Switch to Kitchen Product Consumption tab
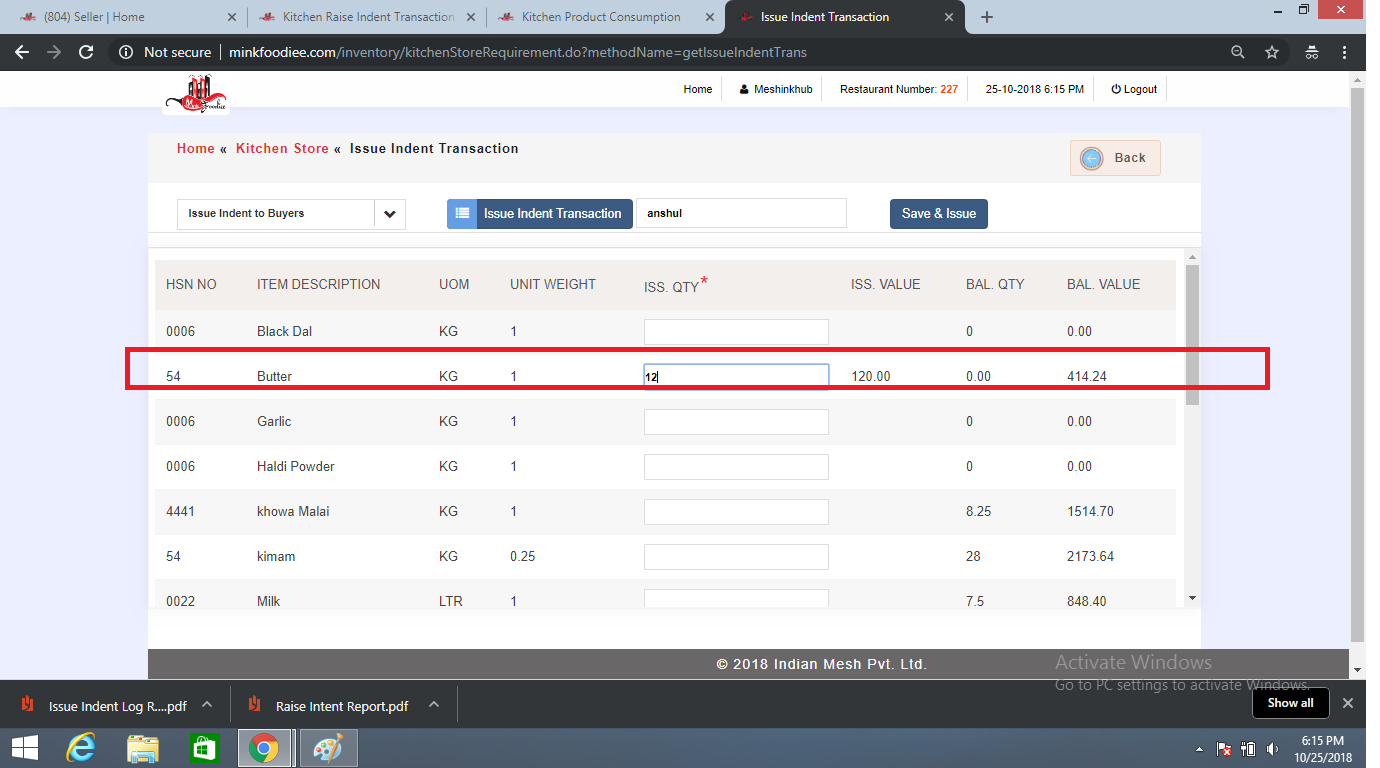 point(605,17)
